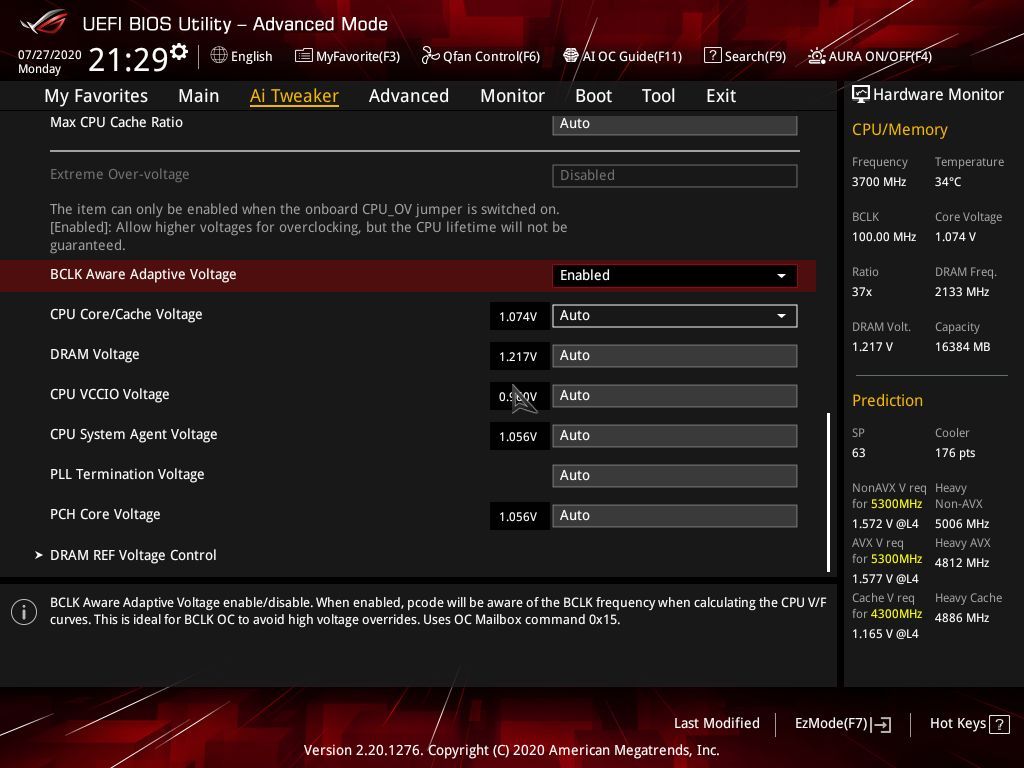Click the globe language icon

pos(219,56)
